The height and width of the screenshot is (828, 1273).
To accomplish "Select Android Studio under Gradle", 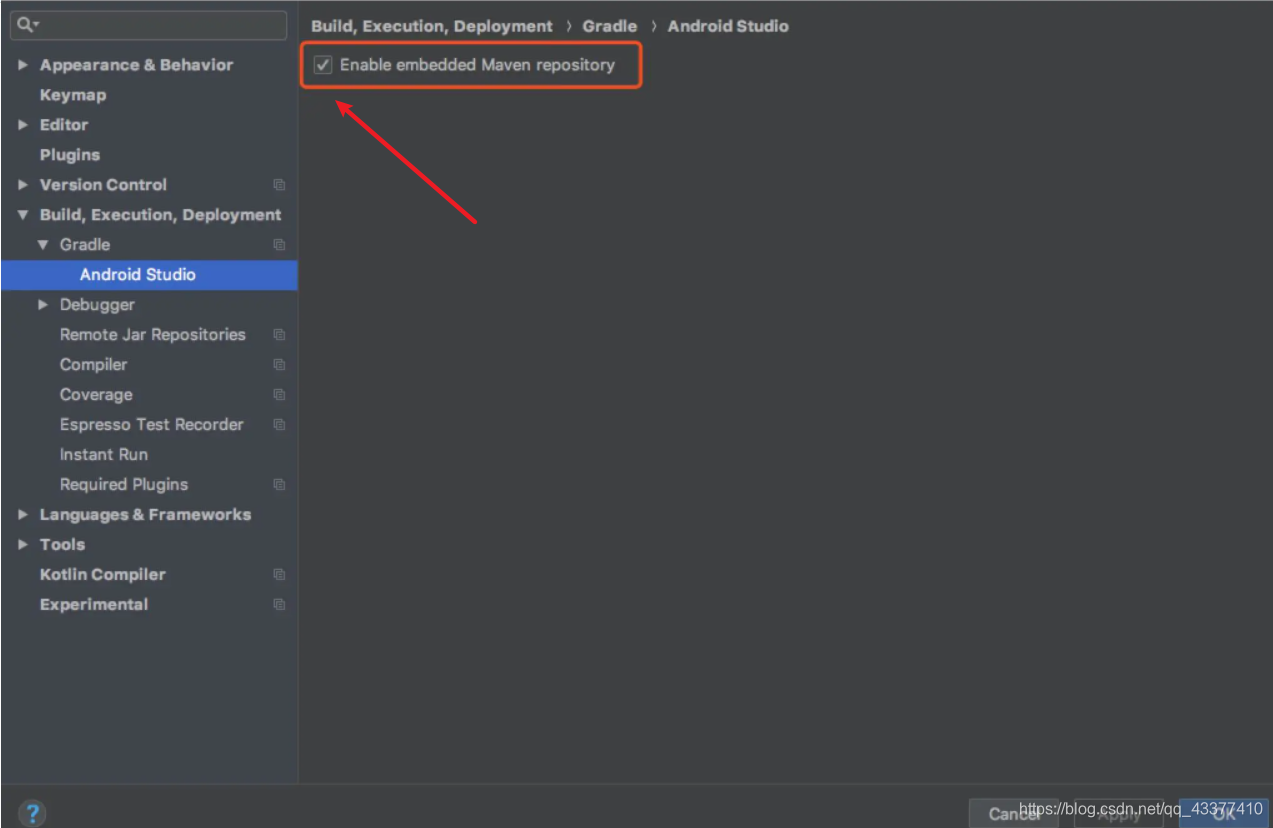I will click(149, 275).
